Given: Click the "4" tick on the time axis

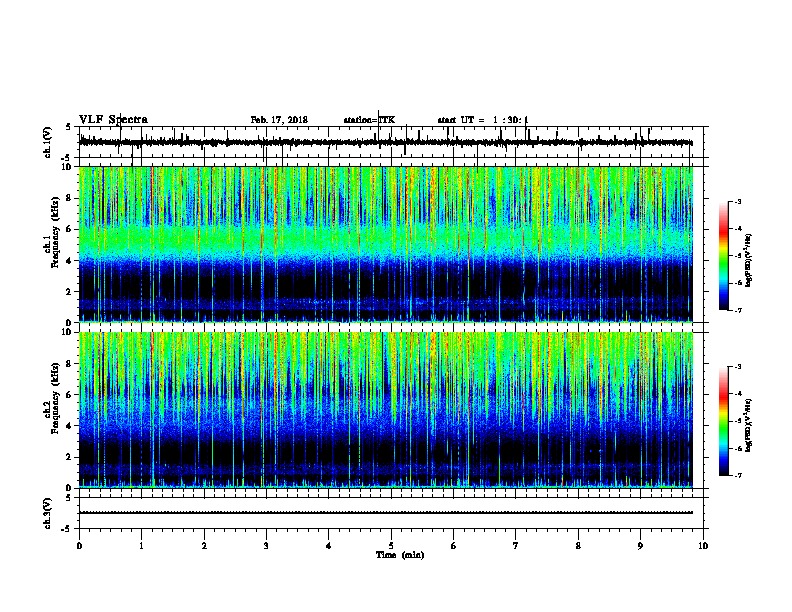Looking at the screenshot, I should (x=329, y=546).
